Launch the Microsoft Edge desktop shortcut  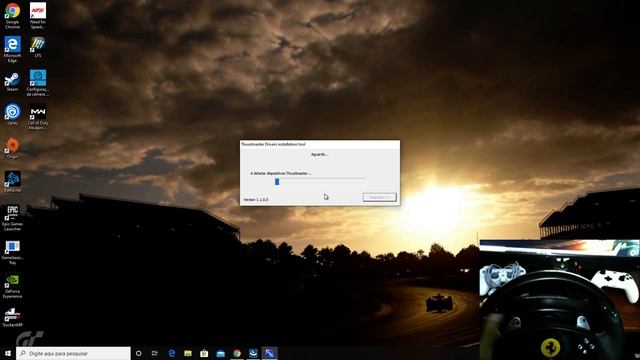(x=12, y=49)
